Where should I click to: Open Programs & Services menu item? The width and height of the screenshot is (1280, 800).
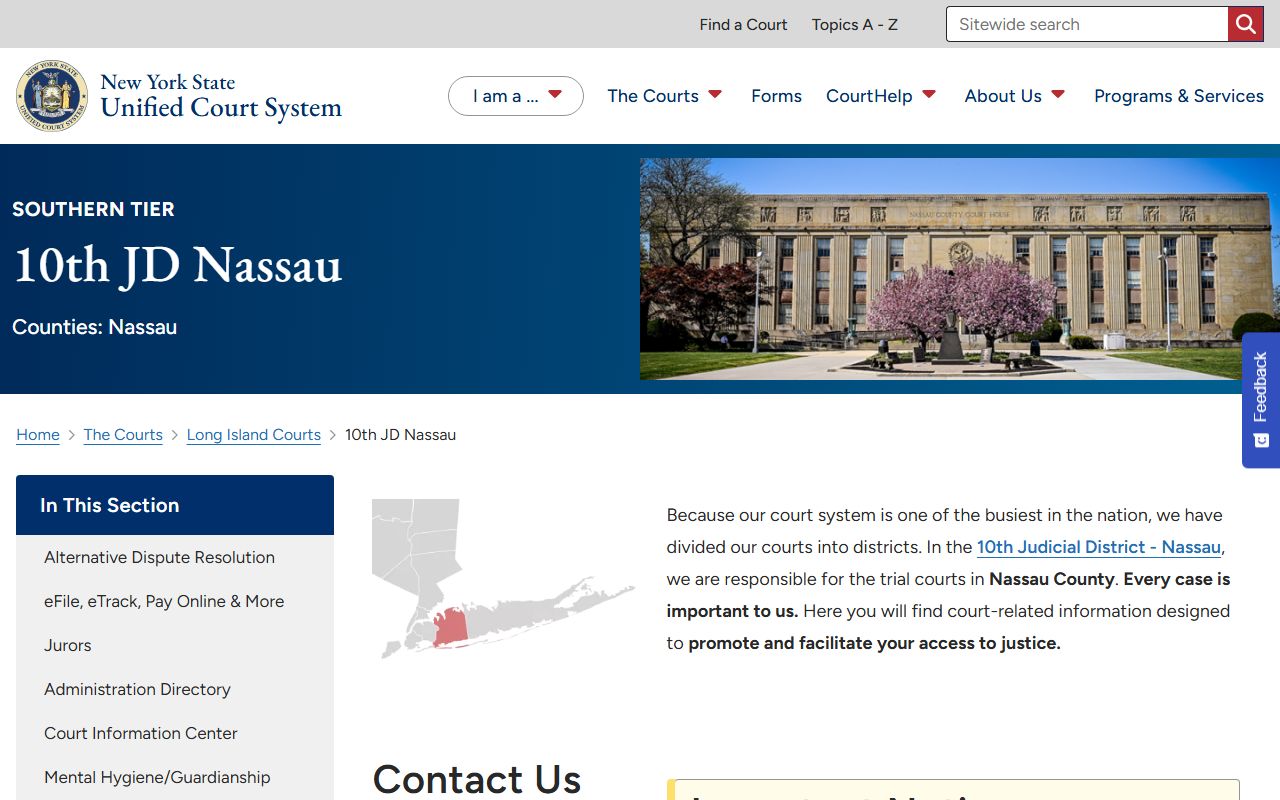point(1179,96)
